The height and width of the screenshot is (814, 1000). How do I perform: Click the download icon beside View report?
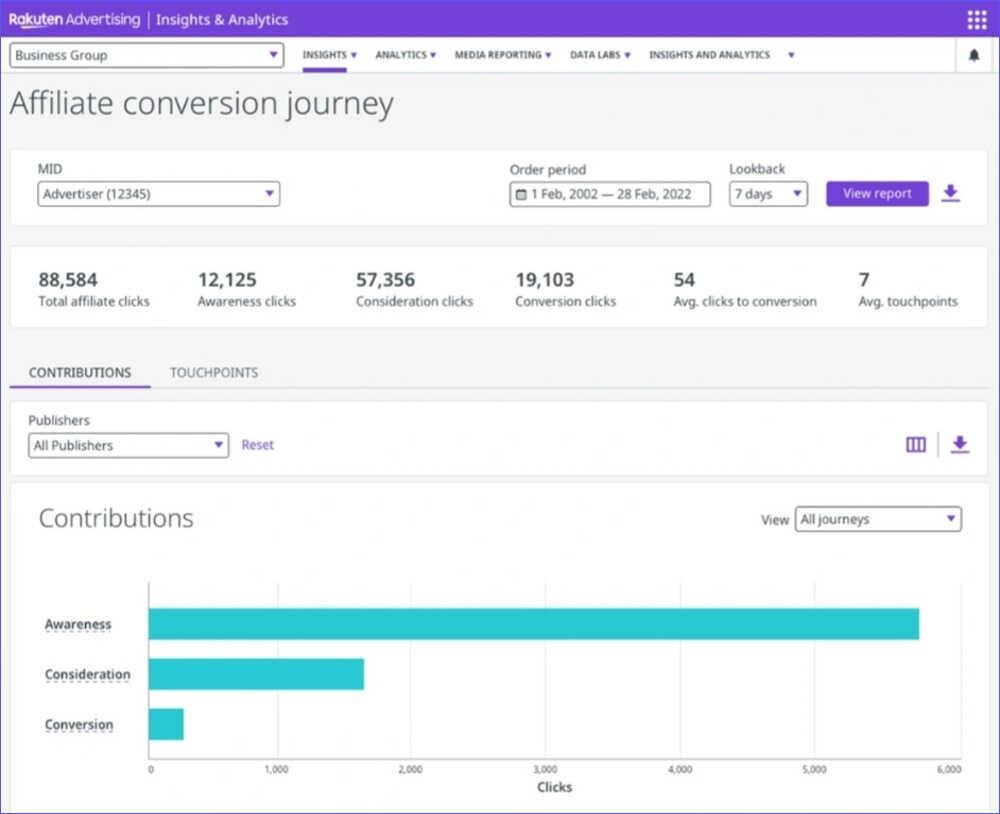coord(950,192)
